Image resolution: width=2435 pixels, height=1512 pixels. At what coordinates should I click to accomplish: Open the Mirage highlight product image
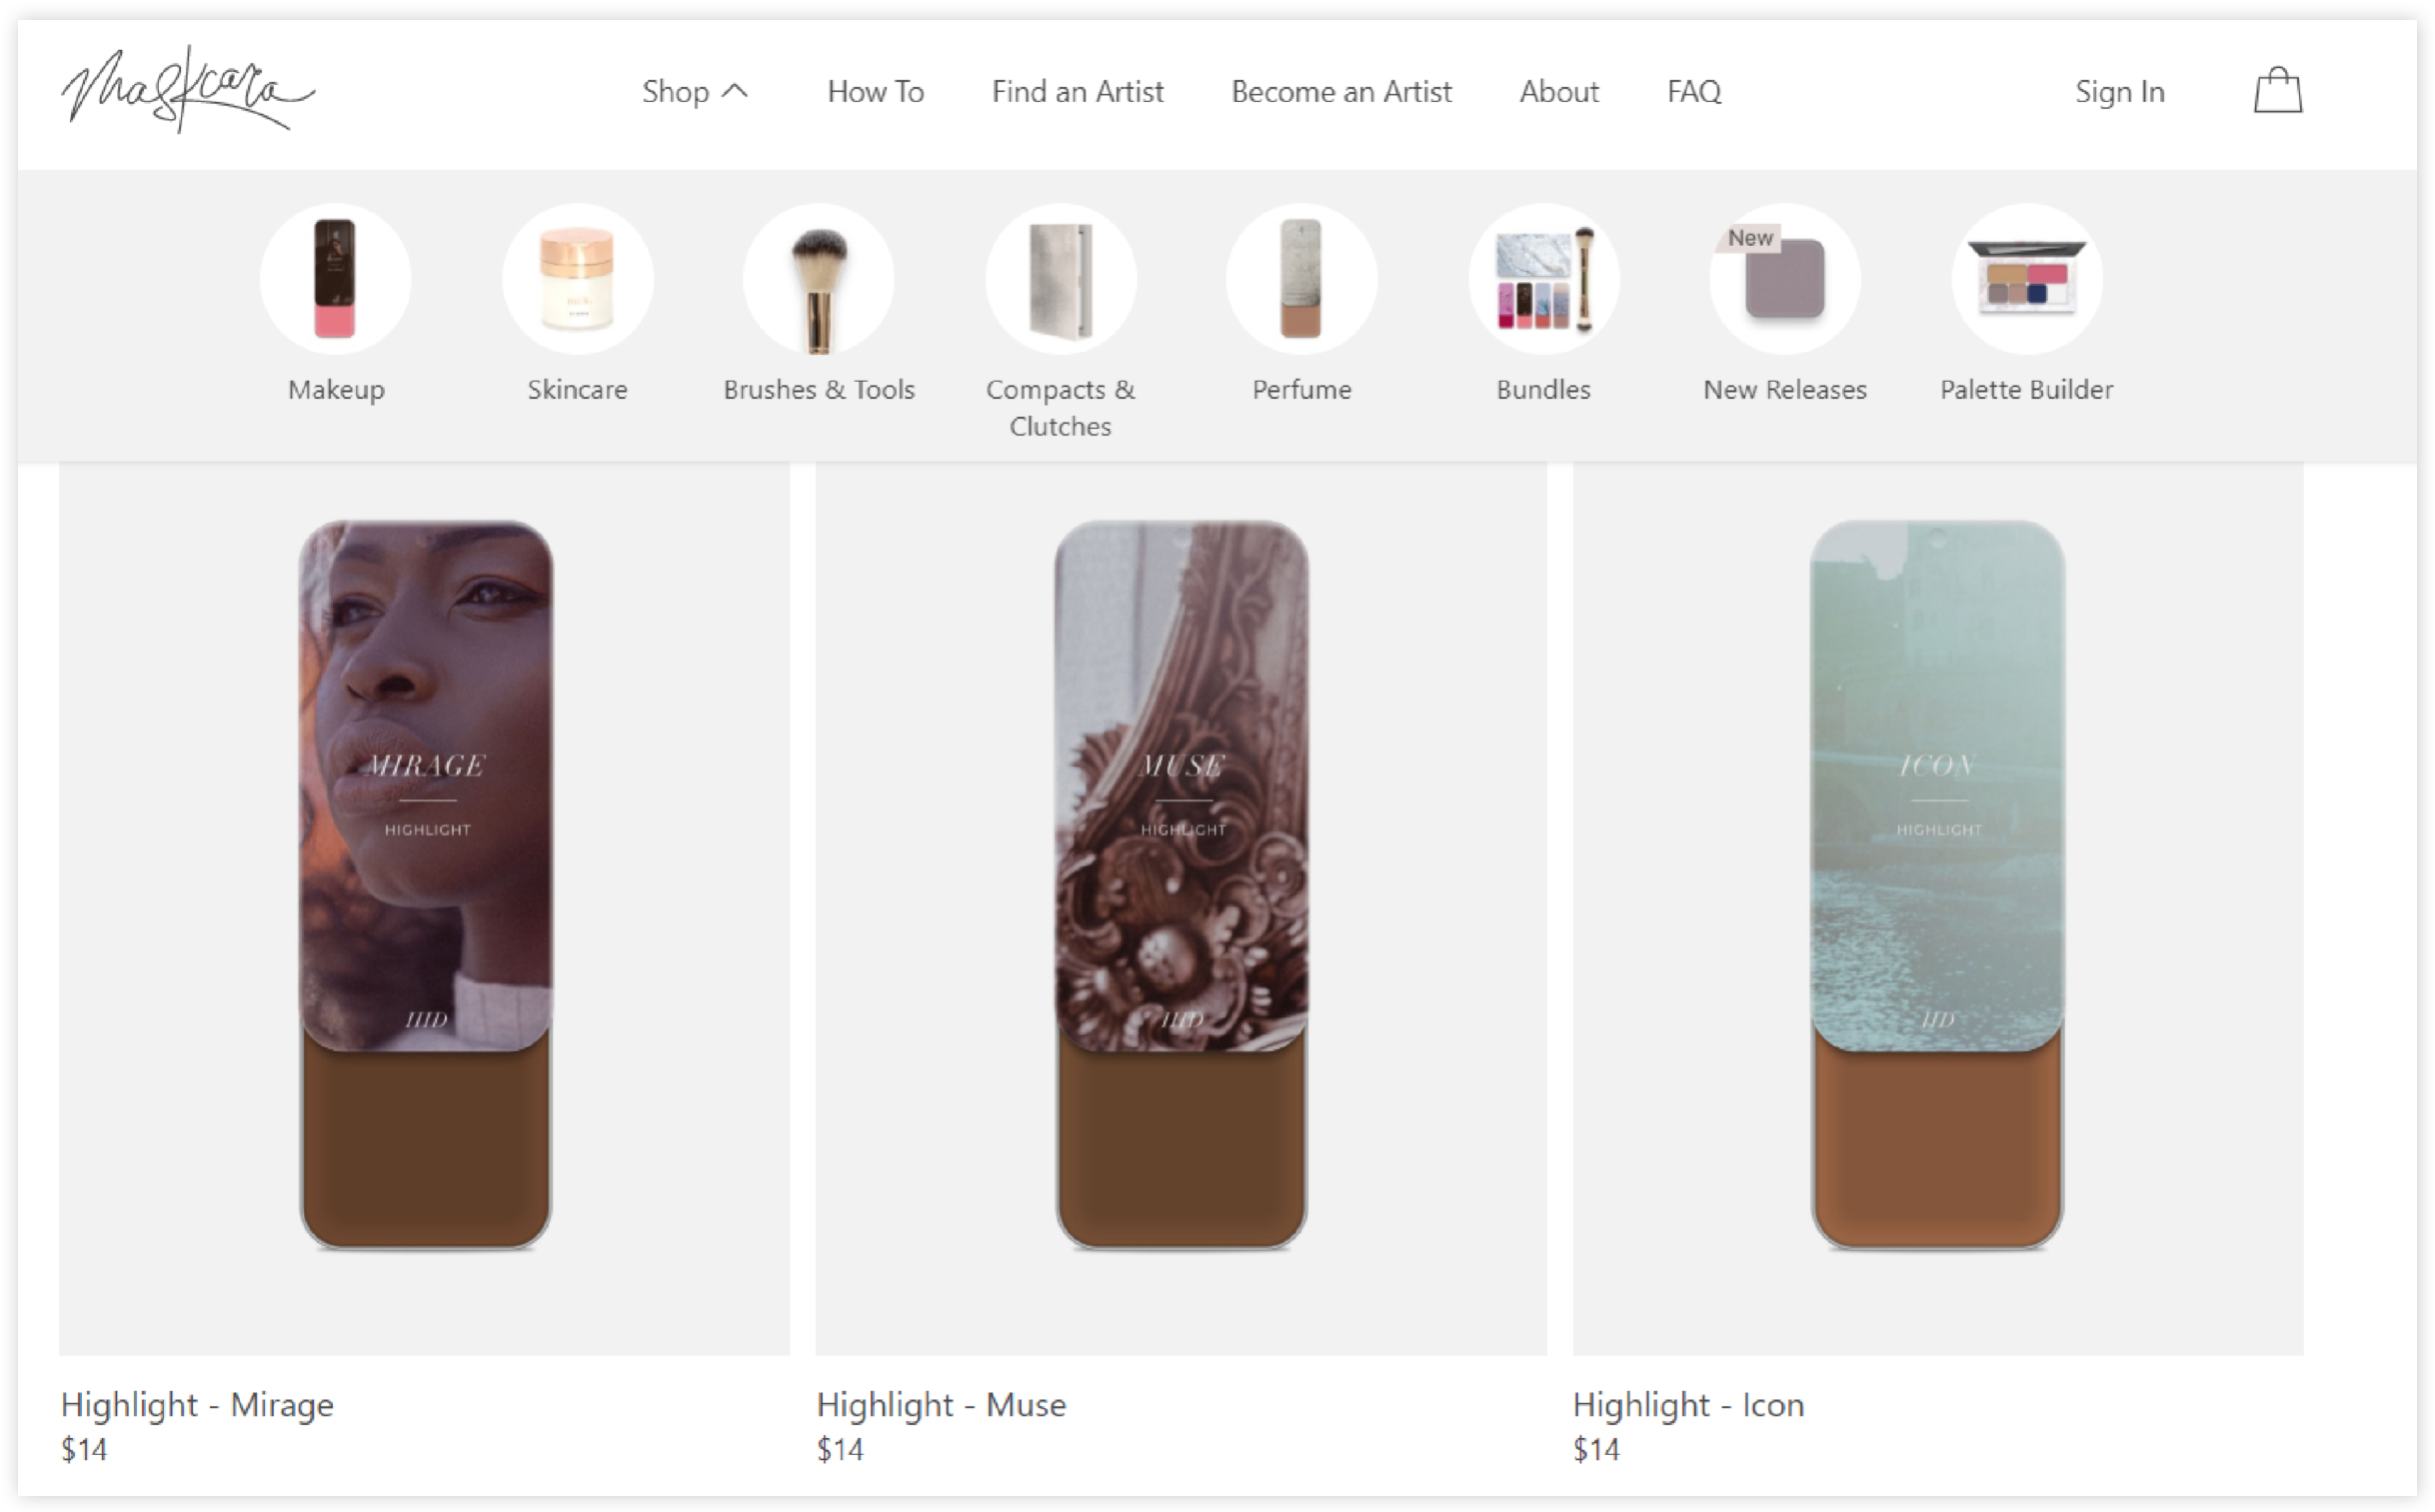pos(425,885)
